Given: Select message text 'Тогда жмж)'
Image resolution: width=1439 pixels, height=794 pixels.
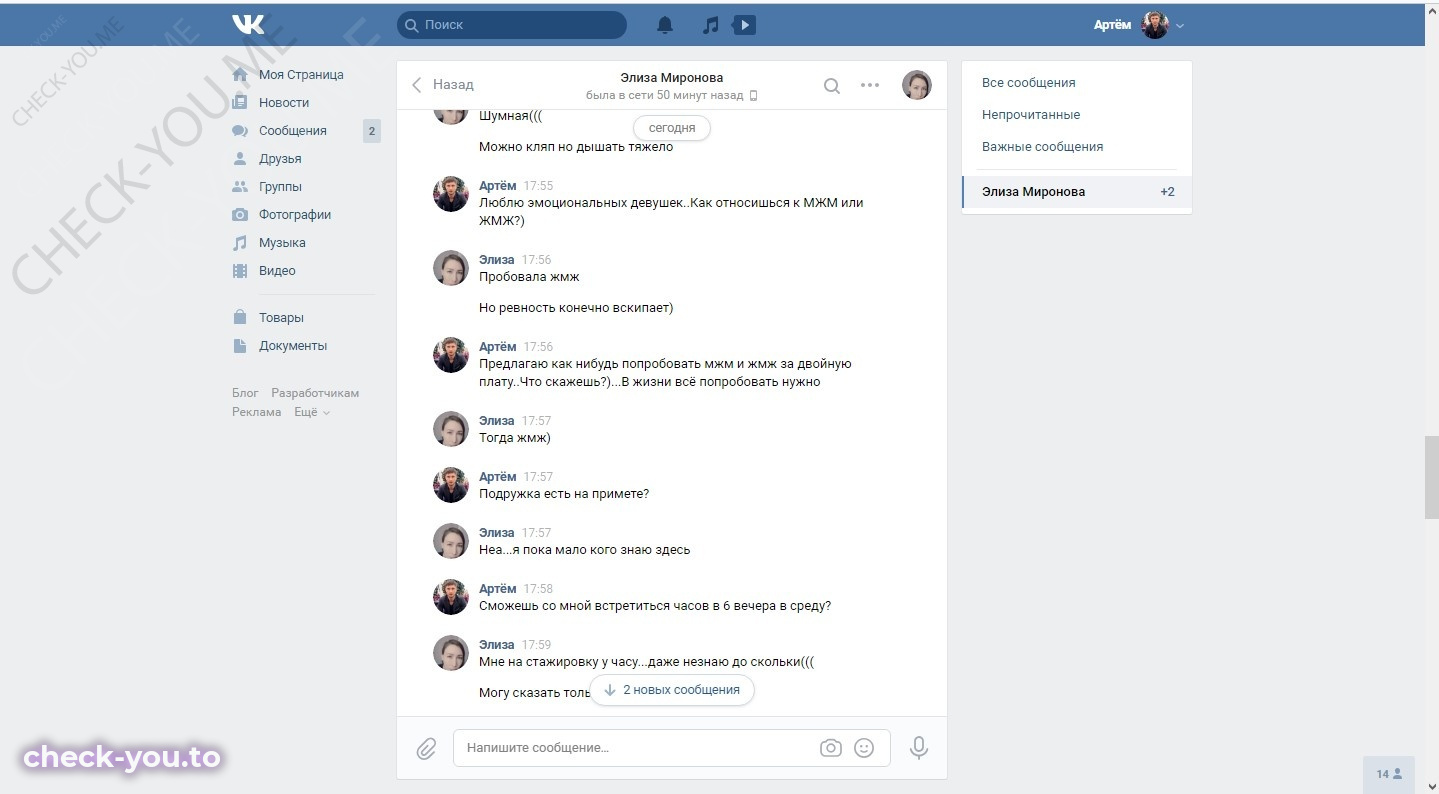Looking at the screenshot, I should 515,438.
